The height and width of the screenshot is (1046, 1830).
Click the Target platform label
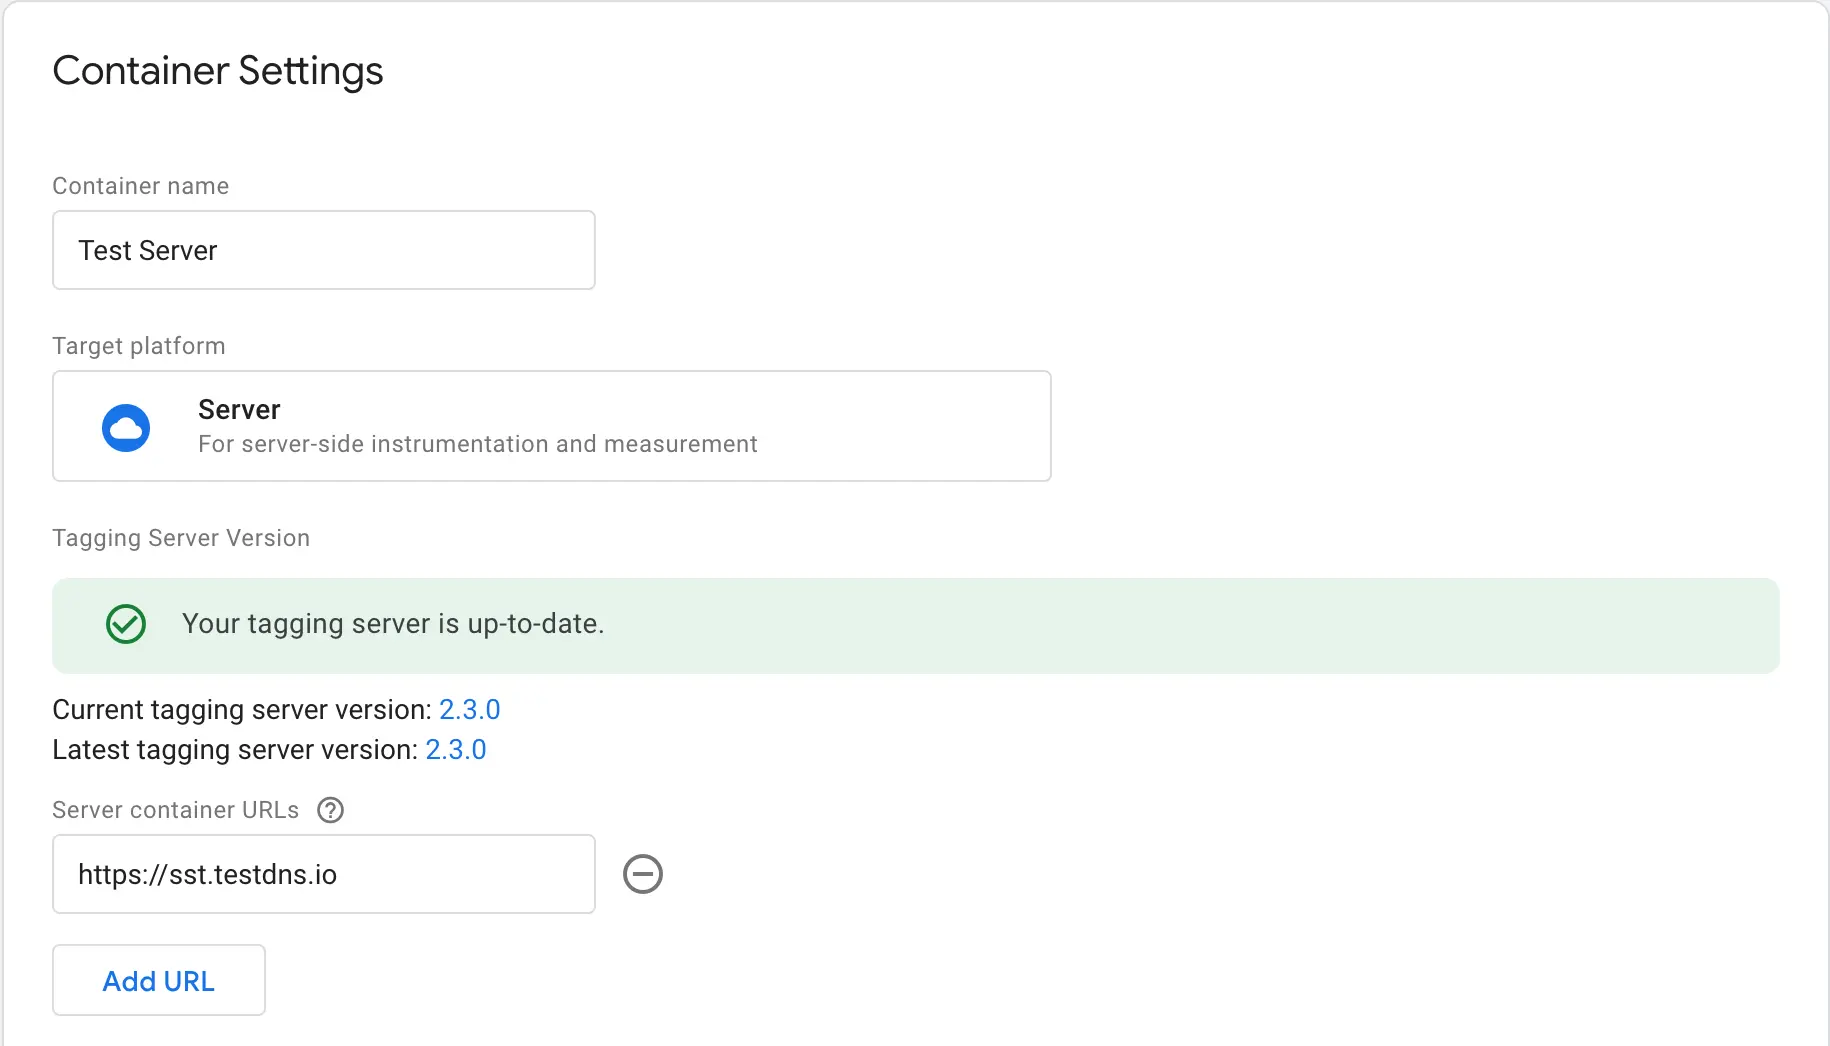[x=139, y=346]
